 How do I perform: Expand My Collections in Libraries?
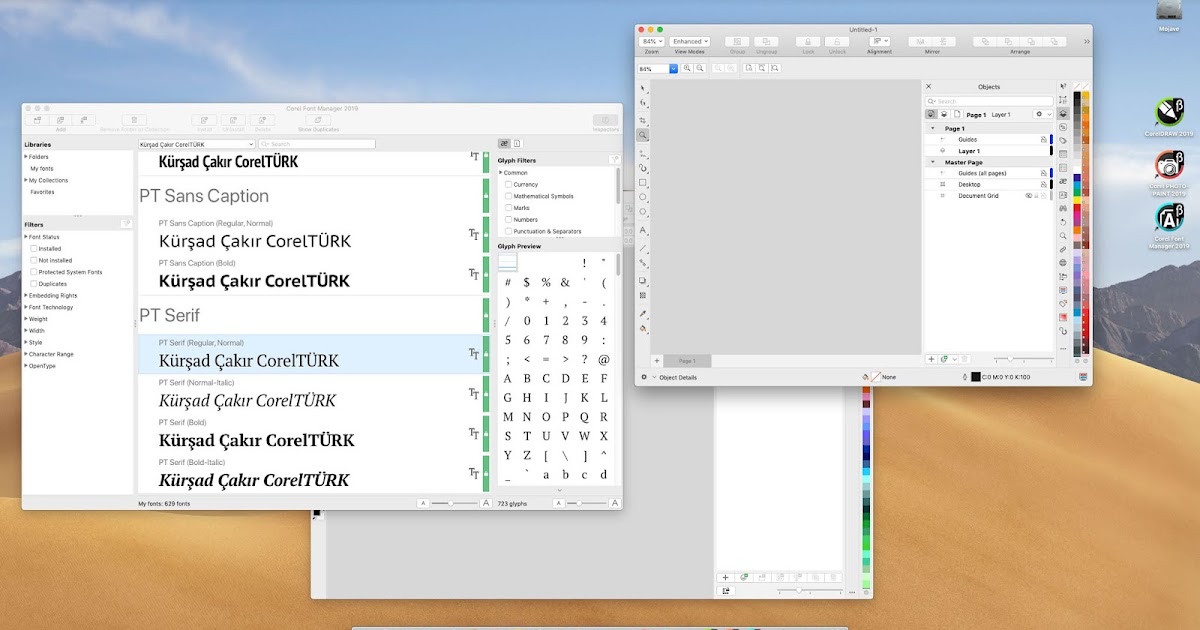[x=26, y=180]
